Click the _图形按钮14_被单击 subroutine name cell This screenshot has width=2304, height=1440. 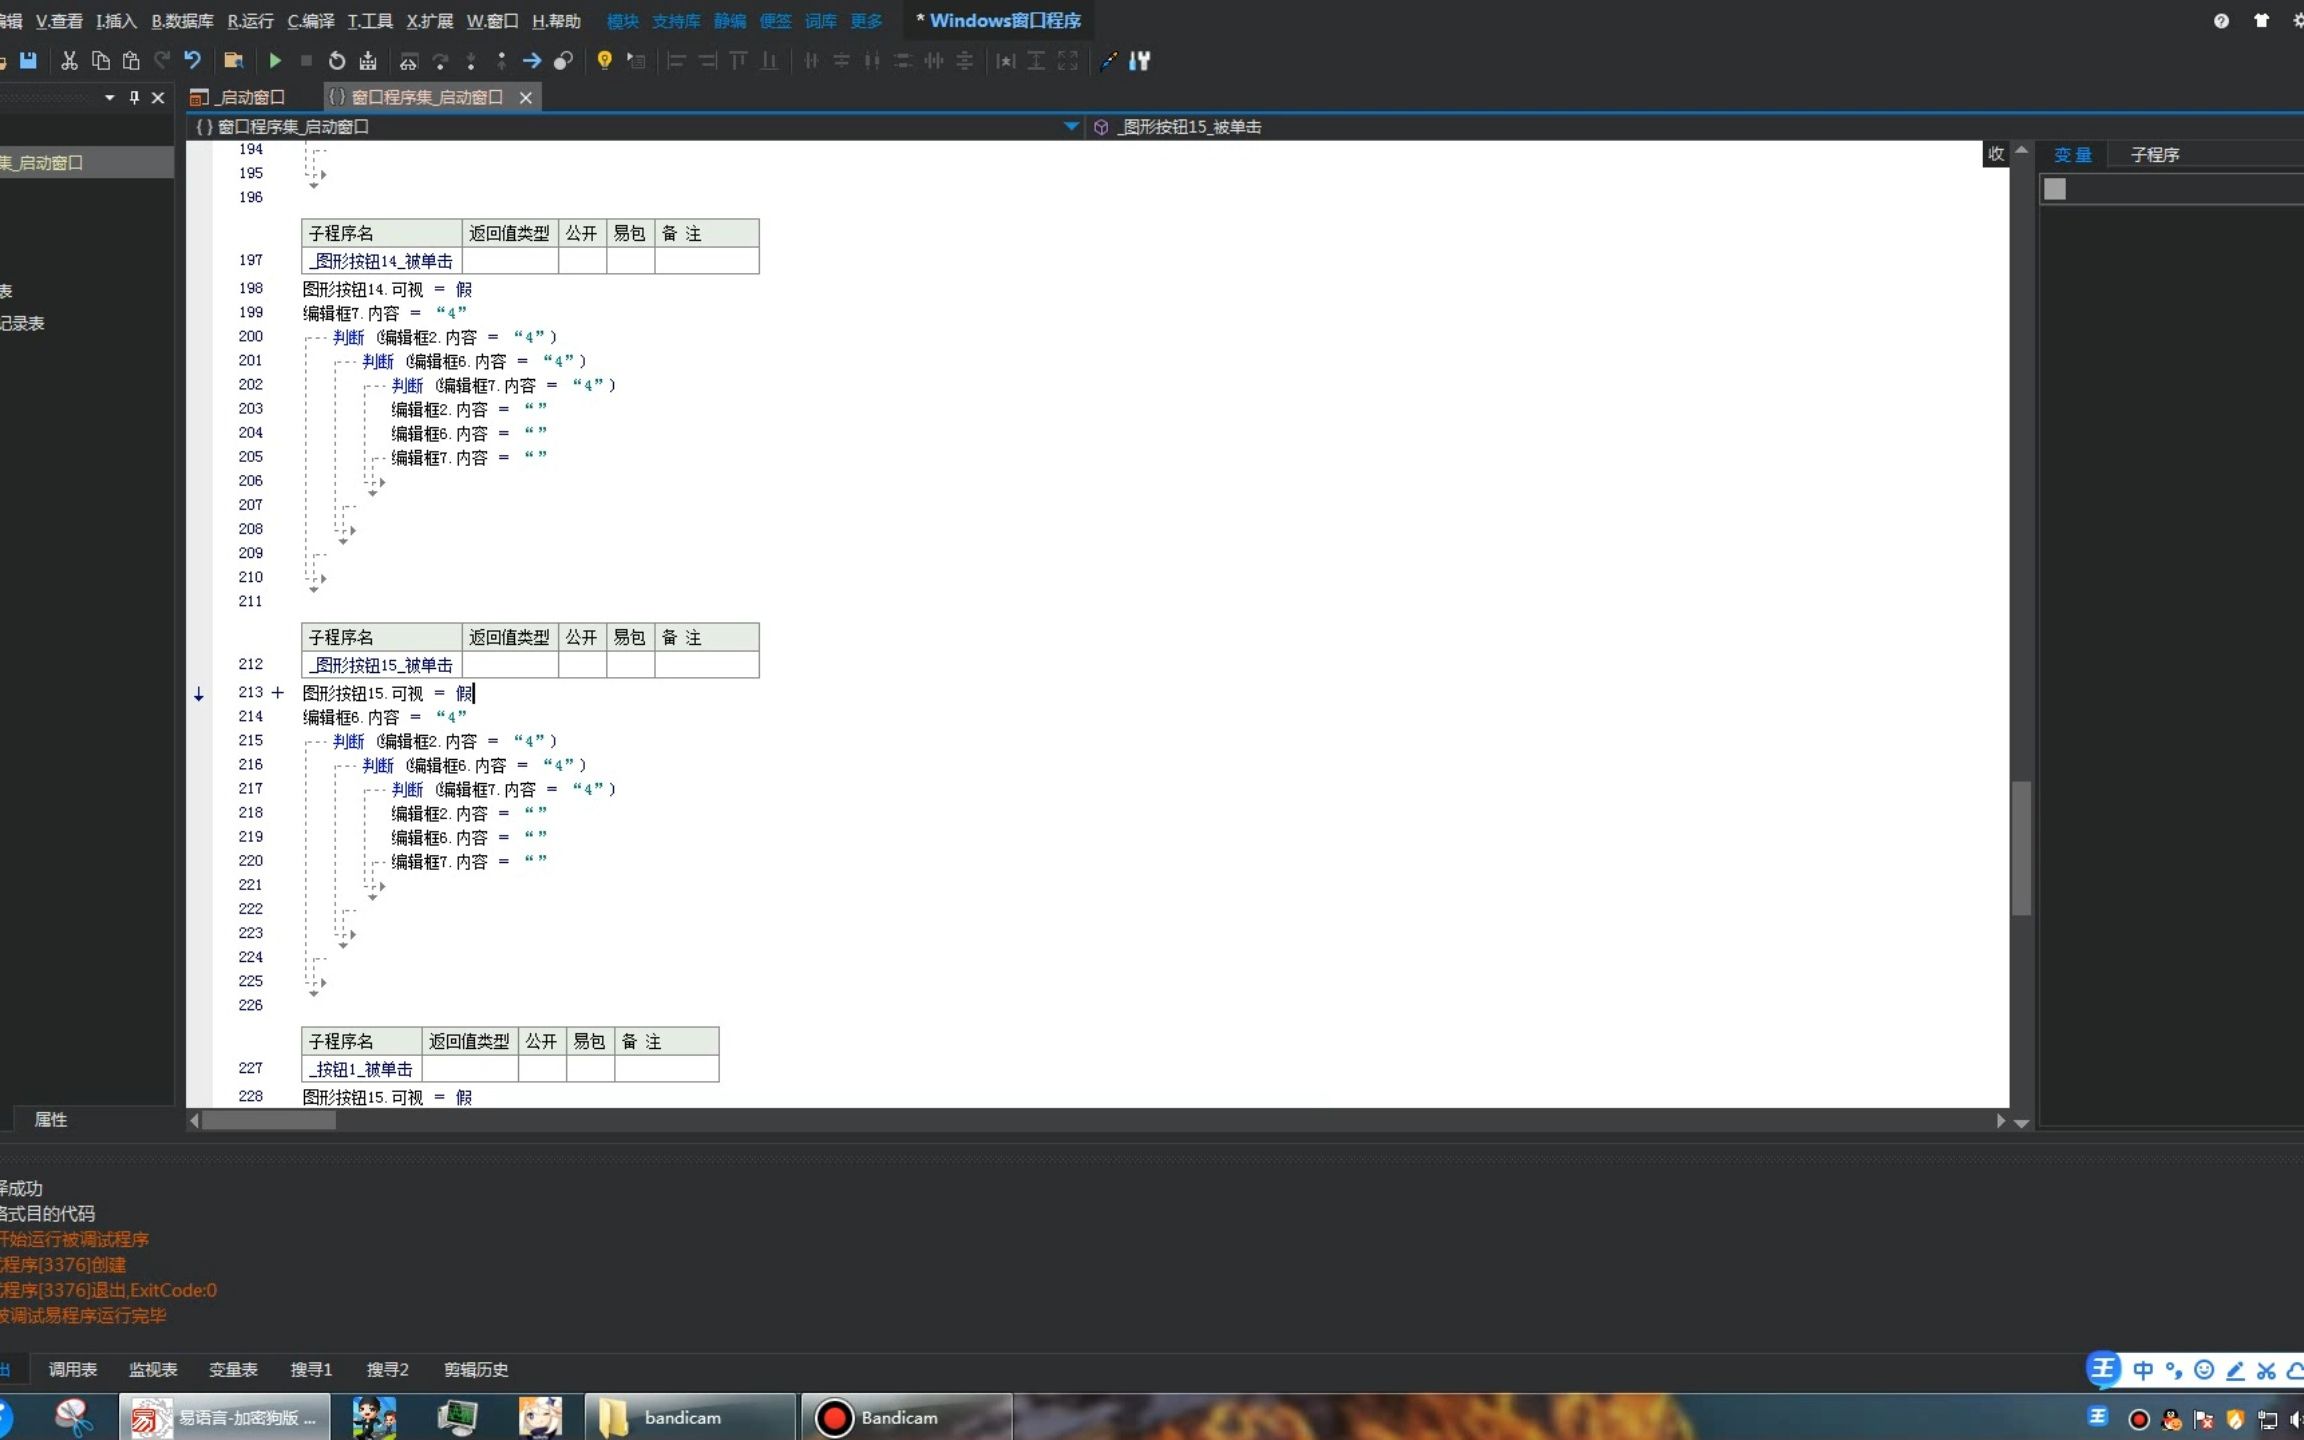[x=381, y=261]
